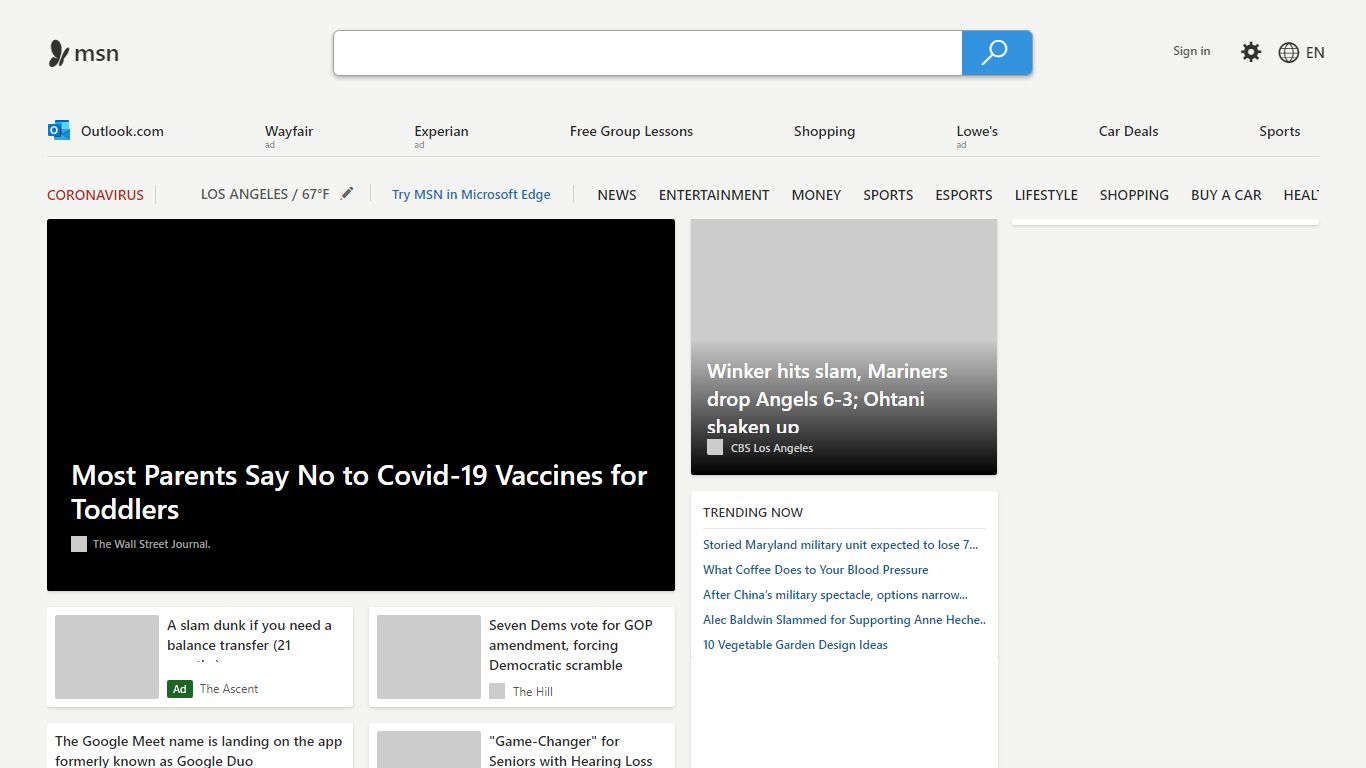This screenshot has height=768, width=1366.
Task: Click the Sign in link
Action: tap(1191, 51)
